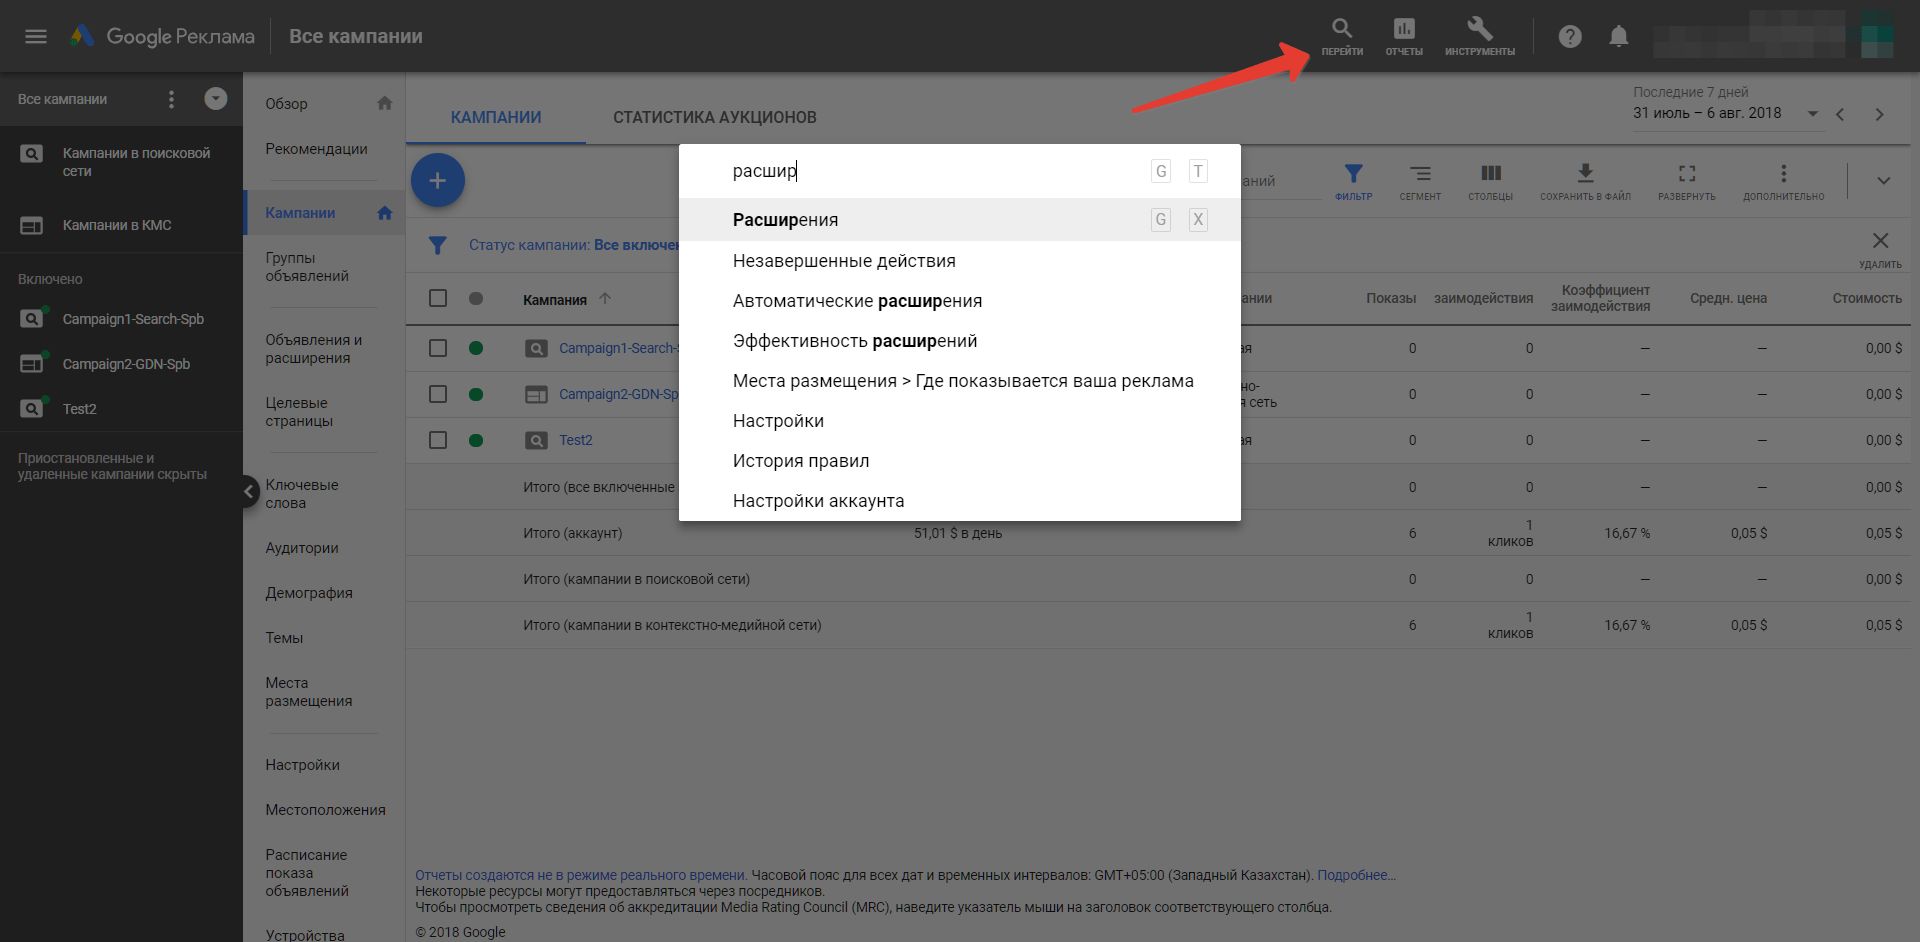
Task: Open the hamburger main menu
Action: [36, 36]
